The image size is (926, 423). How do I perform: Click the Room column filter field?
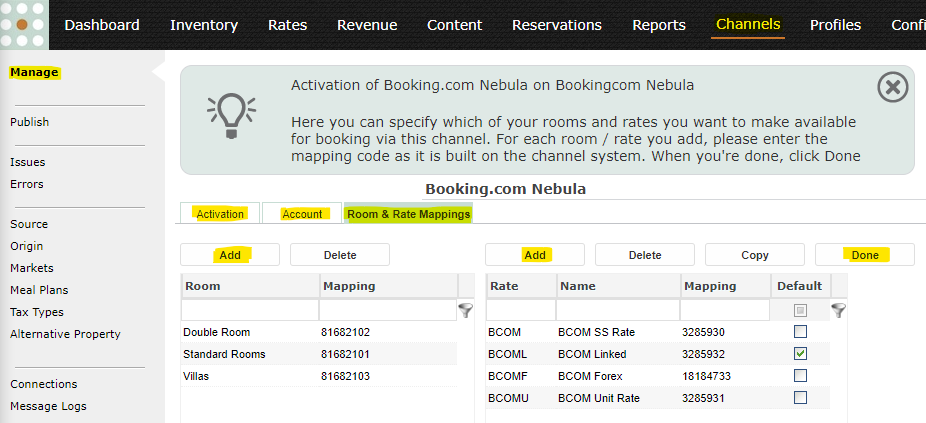point(250,310)
